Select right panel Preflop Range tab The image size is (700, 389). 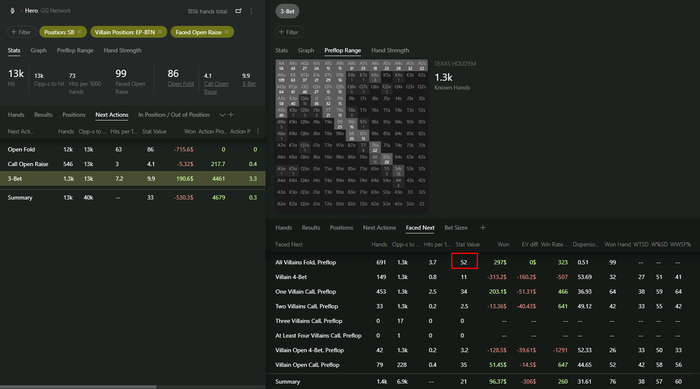(x=342, y=50)
